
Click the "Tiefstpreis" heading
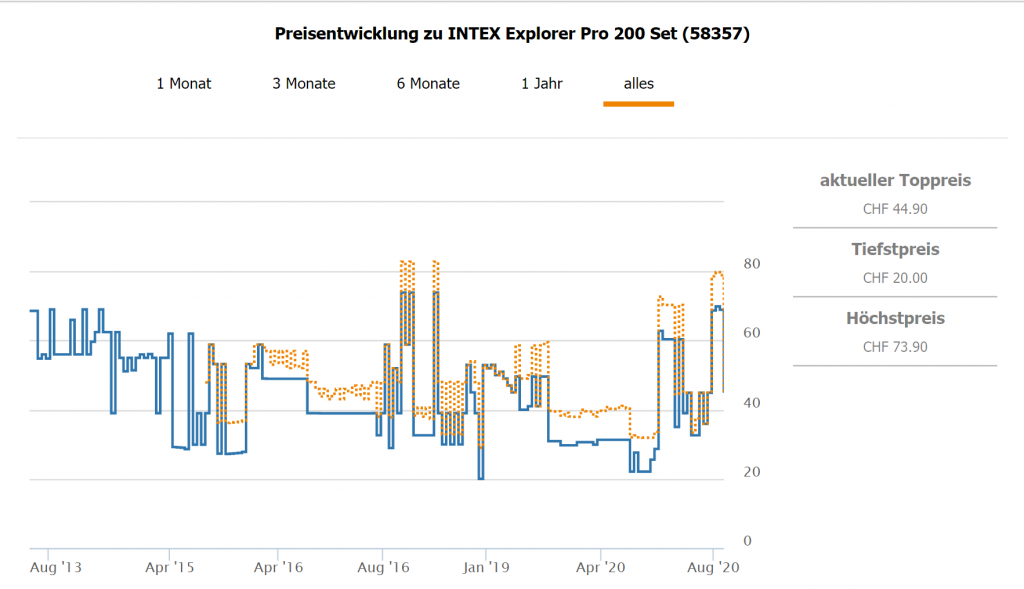pyautogui.click(x=895, y=249)
